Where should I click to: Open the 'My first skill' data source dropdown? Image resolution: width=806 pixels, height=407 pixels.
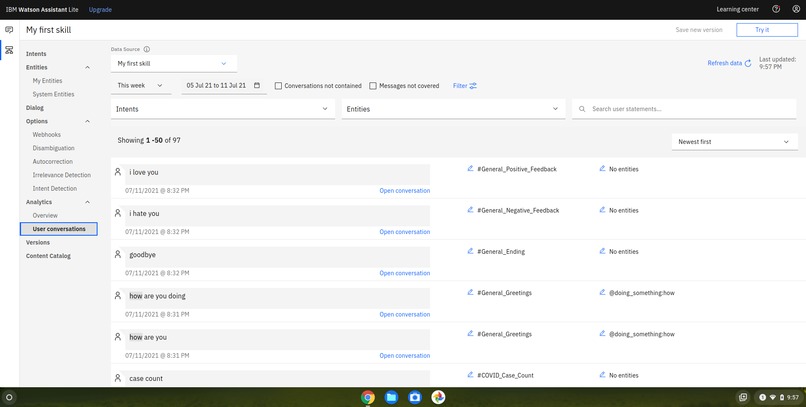tap(174, 63)
